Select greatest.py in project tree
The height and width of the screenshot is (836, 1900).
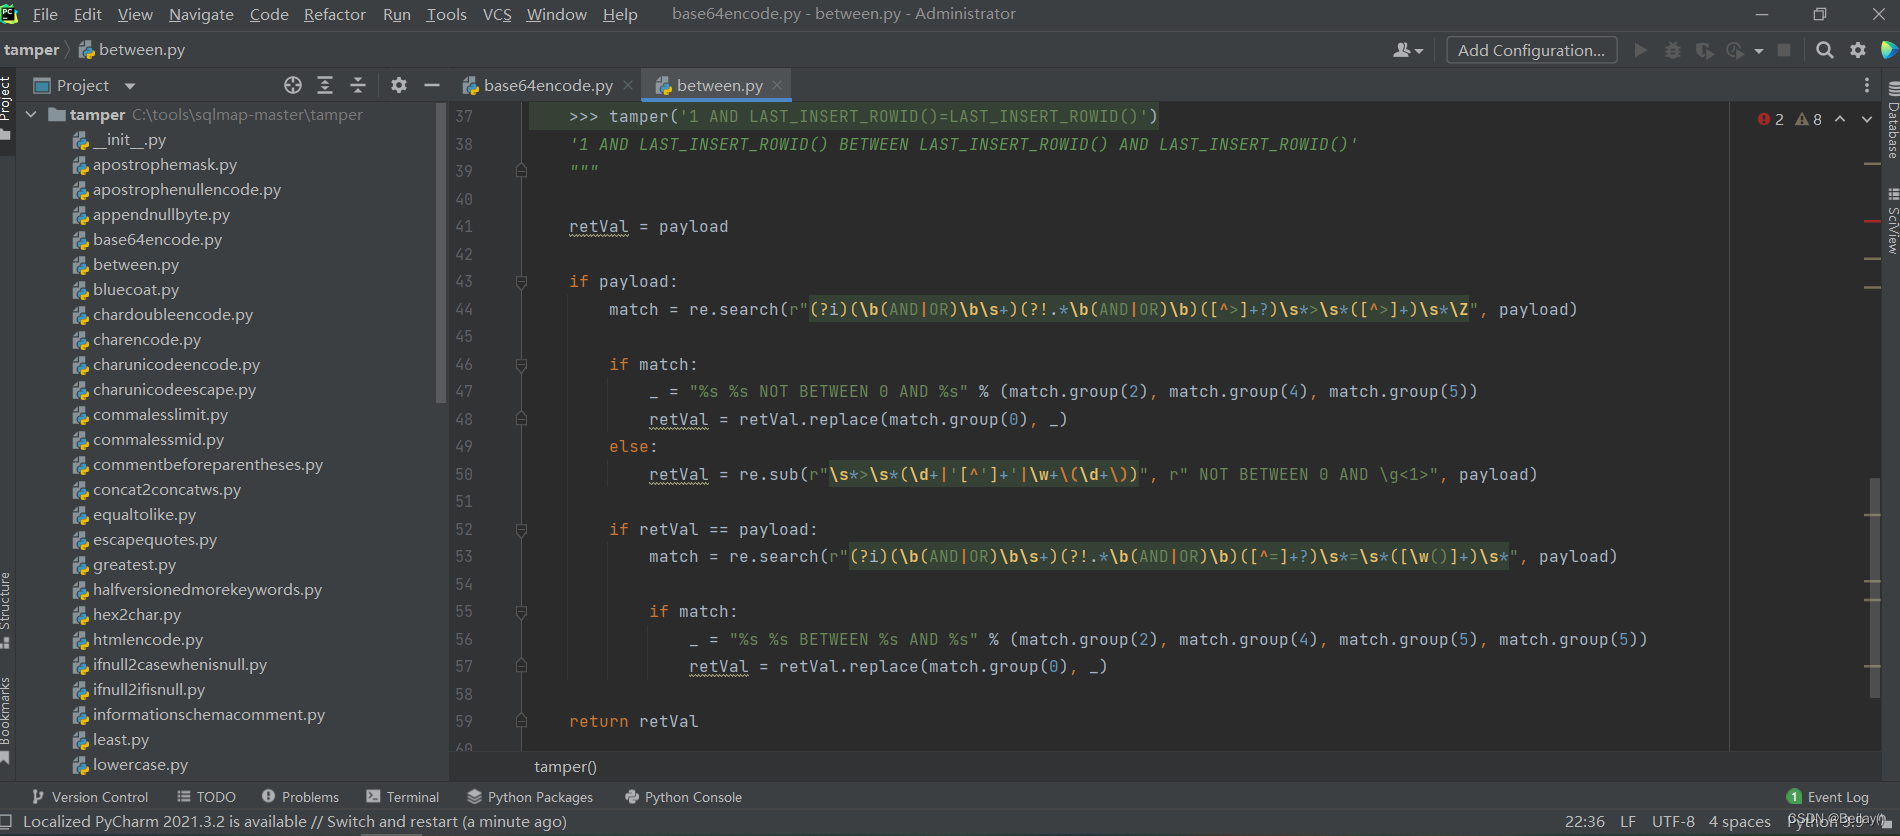tap(134, 565)
